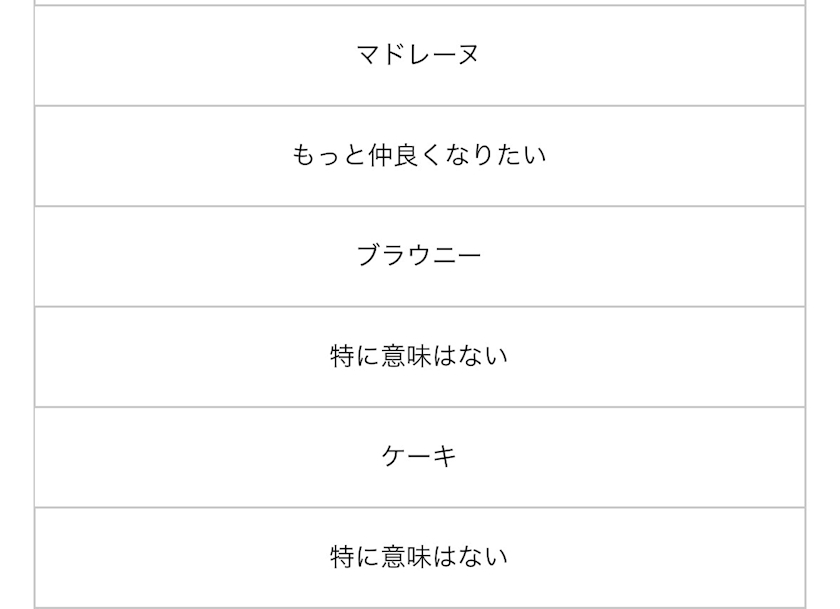Click the sweet between the two 特に意味はない rows
Viewport: 840px width, 609px height.
point(419,457)
